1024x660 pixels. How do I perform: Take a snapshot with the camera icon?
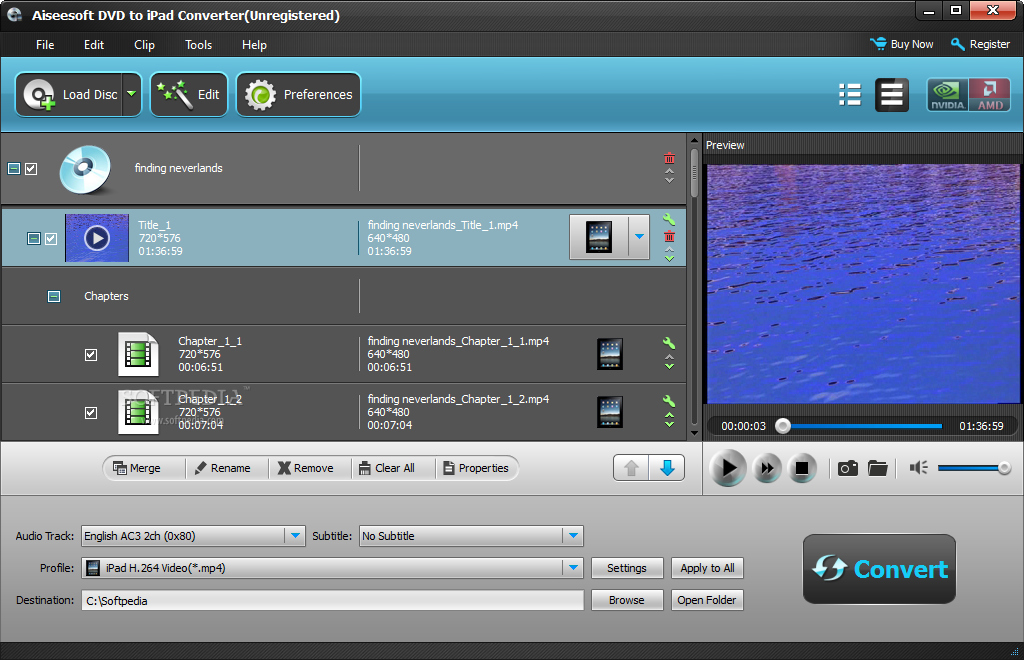point(848,468)
